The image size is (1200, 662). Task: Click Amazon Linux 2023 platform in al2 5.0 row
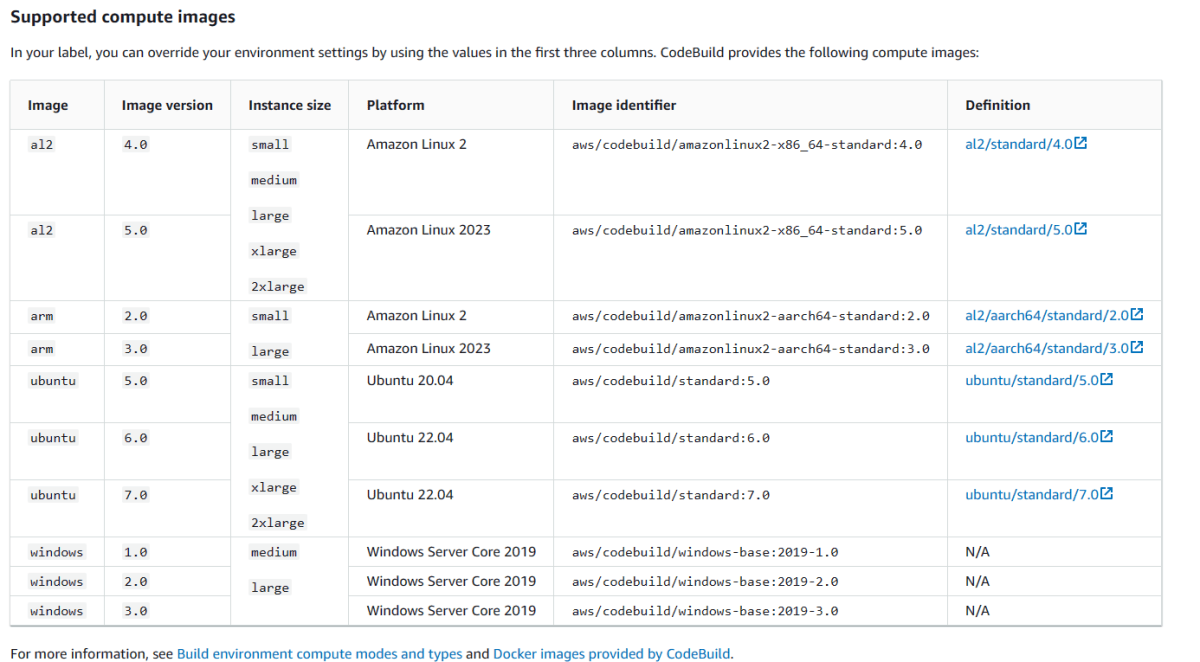pyautogui.click(x=429, y=230)
